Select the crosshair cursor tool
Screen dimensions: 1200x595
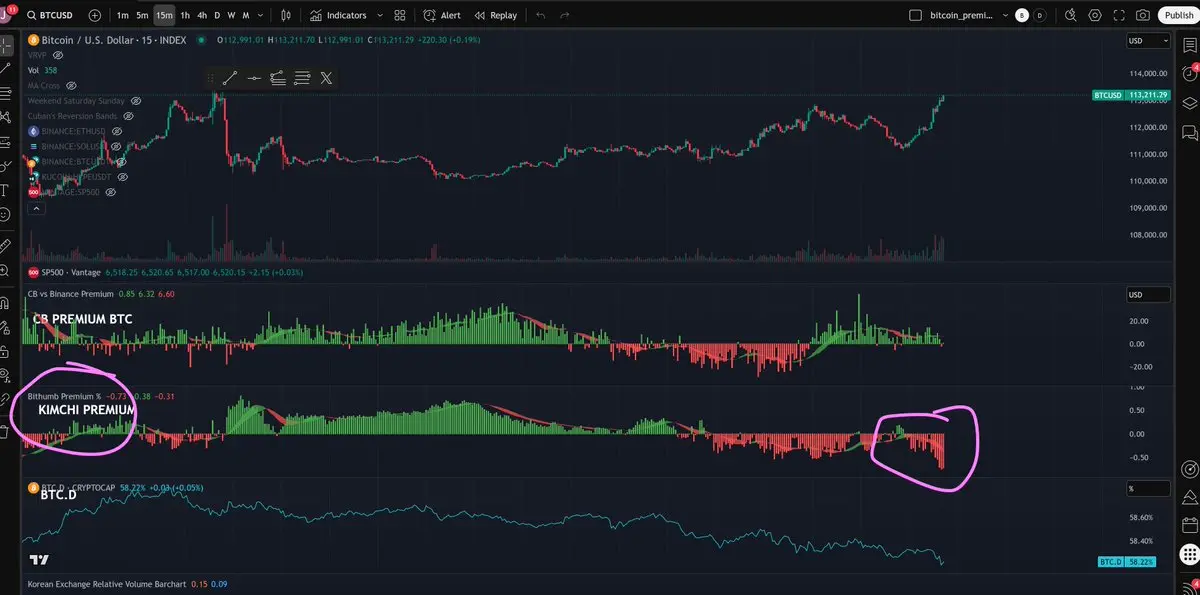pyautogui.click(x=7, y=45)
